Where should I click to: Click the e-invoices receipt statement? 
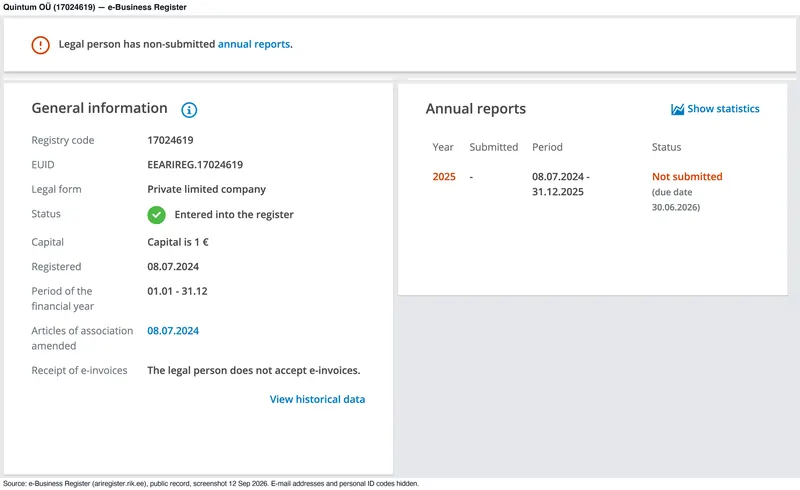click(254, 371)
